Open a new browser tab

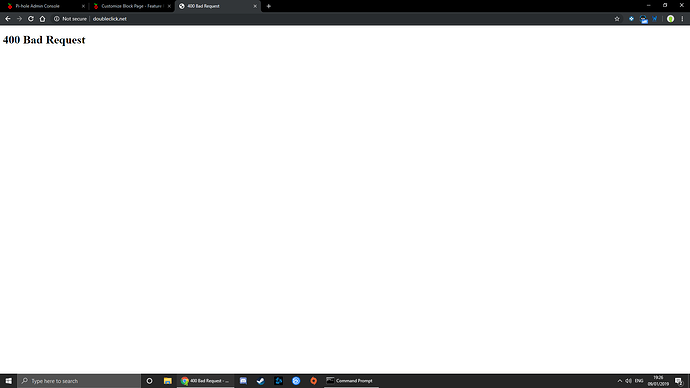point(268,6)
